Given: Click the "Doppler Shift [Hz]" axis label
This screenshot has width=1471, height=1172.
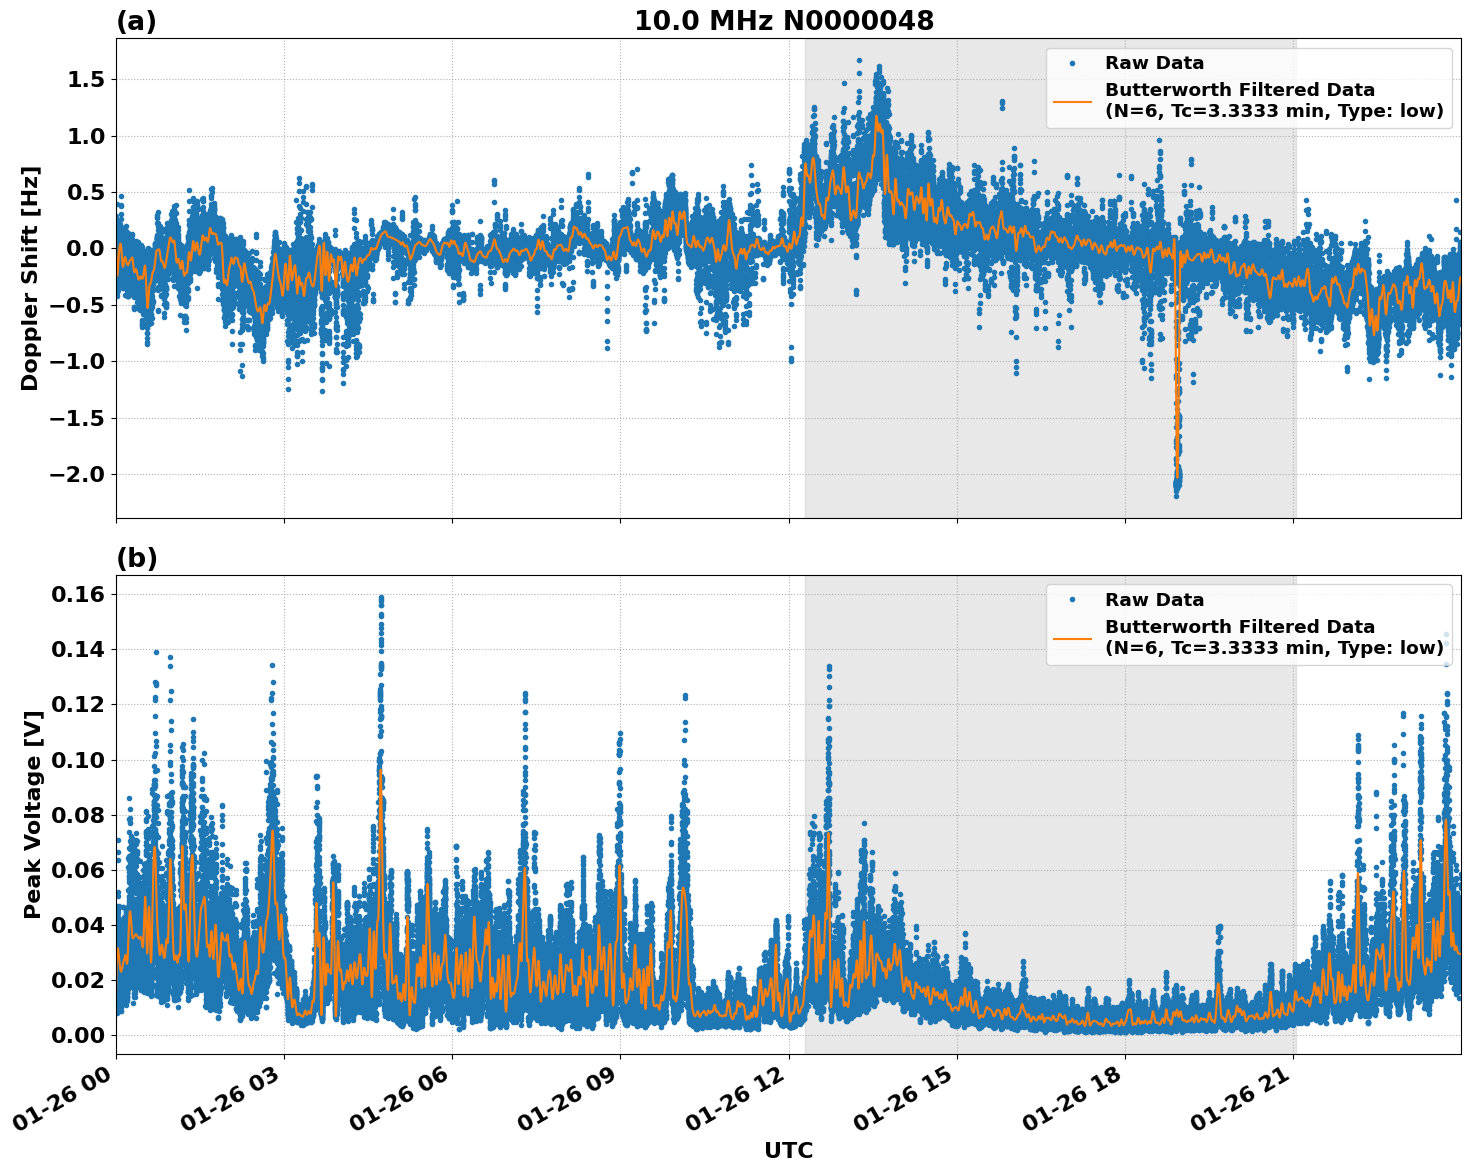Looking at the screenshot, I should [x=30, y=278].
